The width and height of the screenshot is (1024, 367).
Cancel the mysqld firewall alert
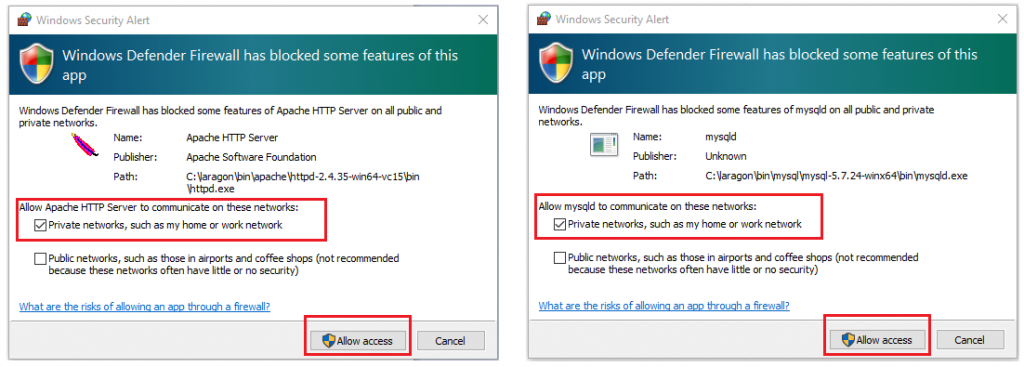[969, 340]
